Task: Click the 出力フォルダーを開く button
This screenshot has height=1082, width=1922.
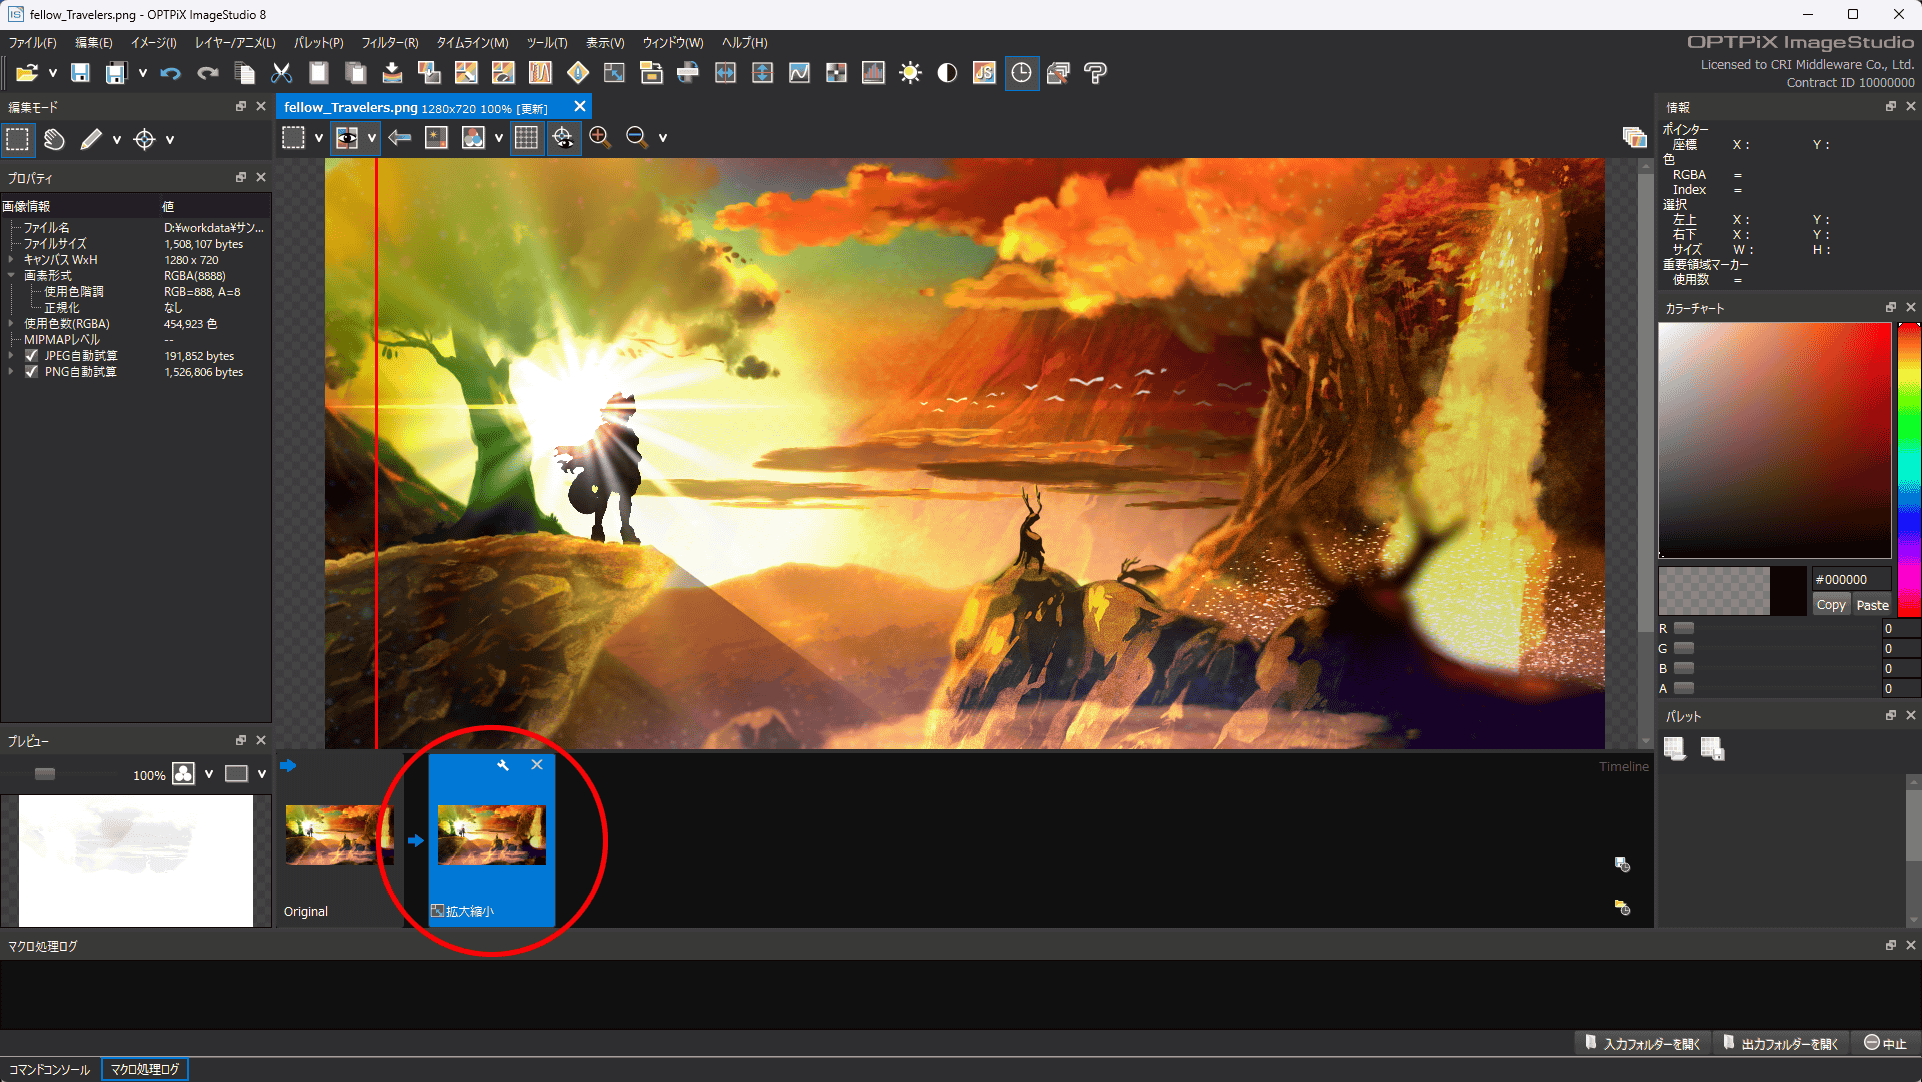Action: tap(1781, 1043)
